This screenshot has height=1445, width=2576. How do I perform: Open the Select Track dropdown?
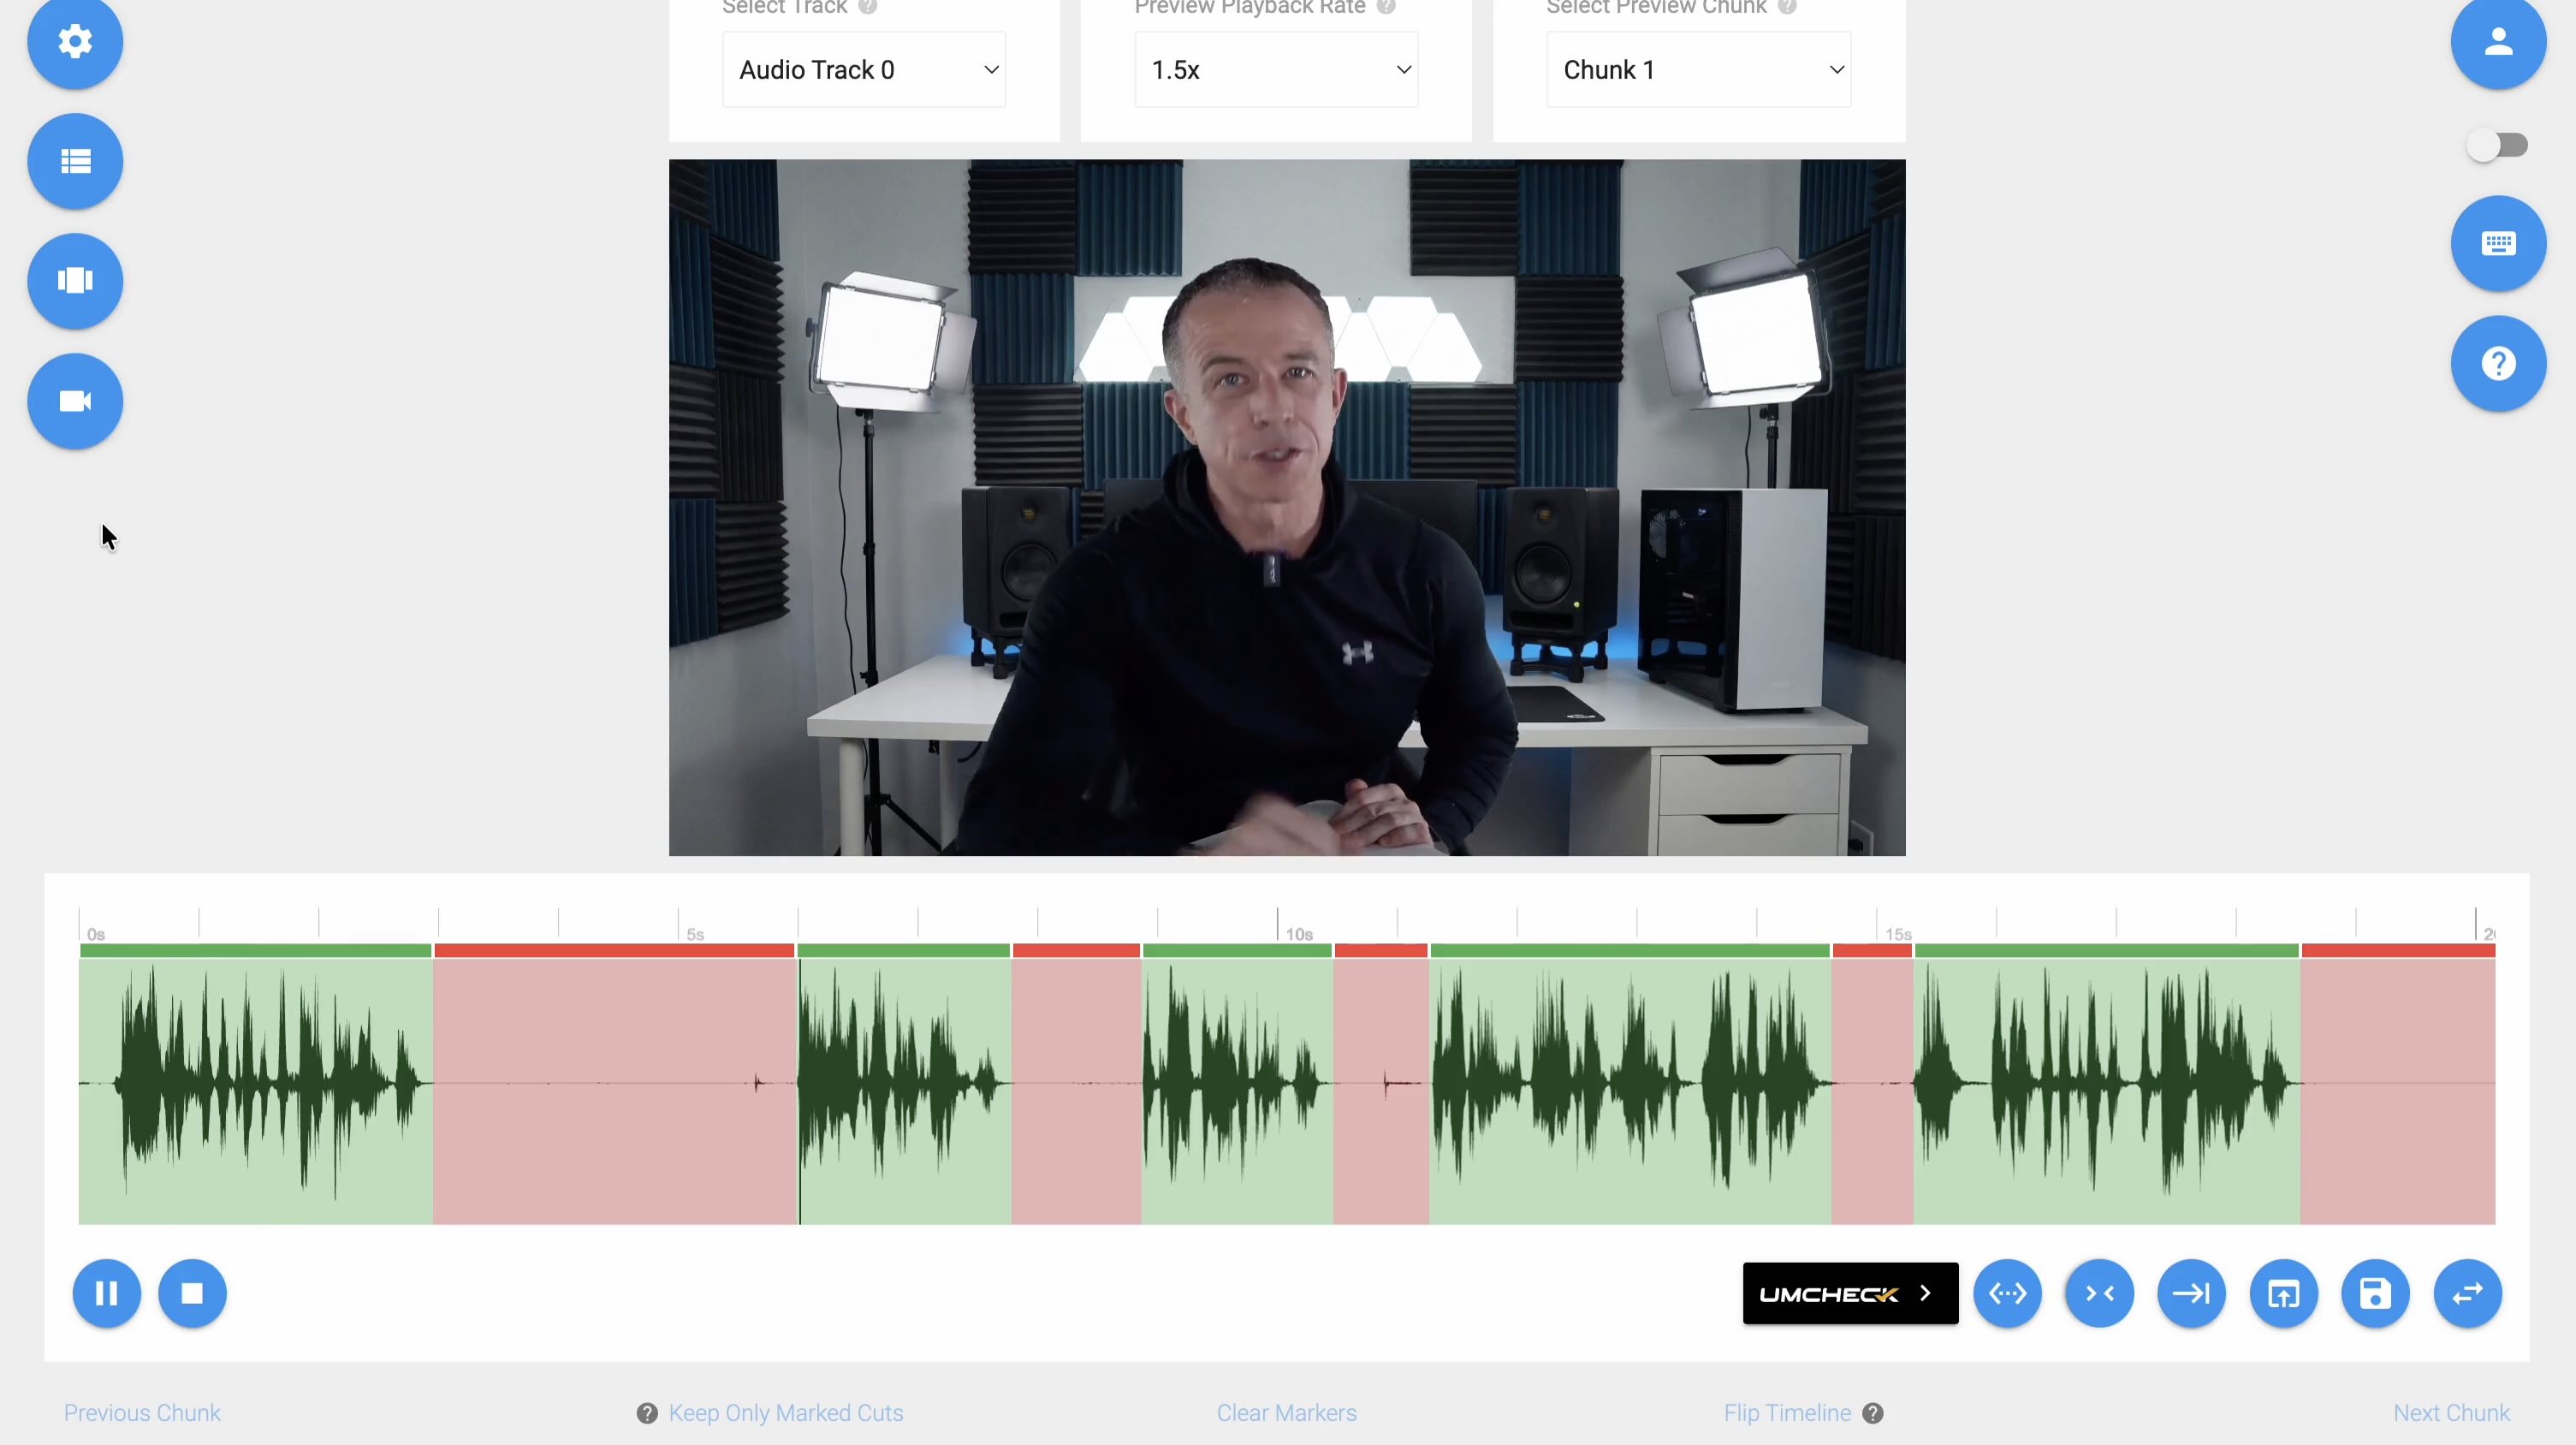(x=863, y=69)
